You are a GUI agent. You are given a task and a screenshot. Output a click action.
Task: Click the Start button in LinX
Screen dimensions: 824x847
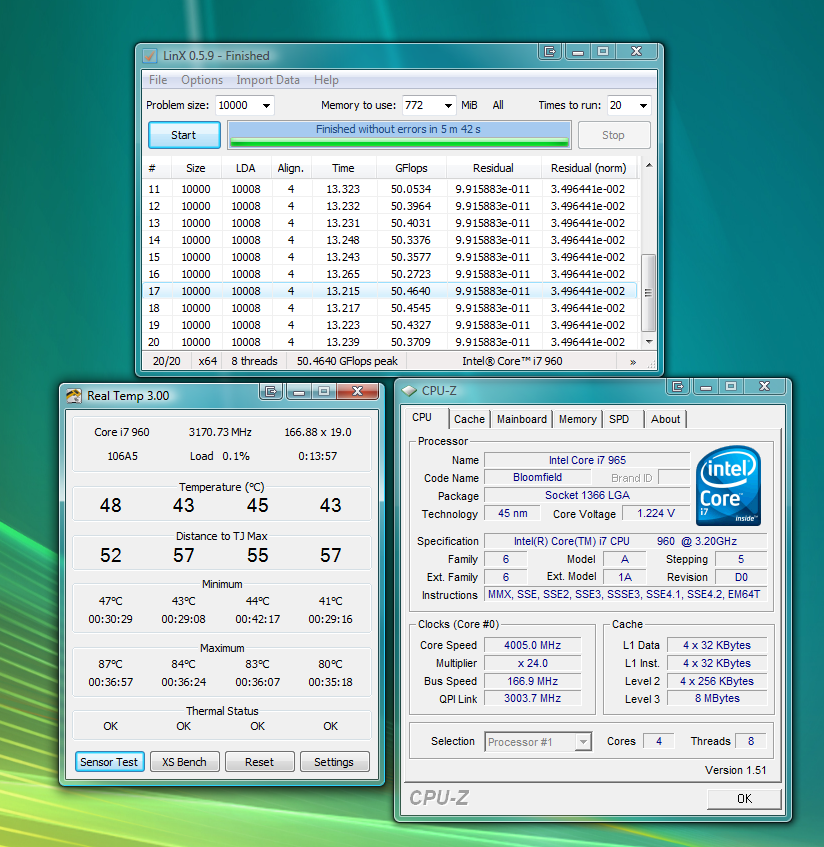[x=184, y=135]
